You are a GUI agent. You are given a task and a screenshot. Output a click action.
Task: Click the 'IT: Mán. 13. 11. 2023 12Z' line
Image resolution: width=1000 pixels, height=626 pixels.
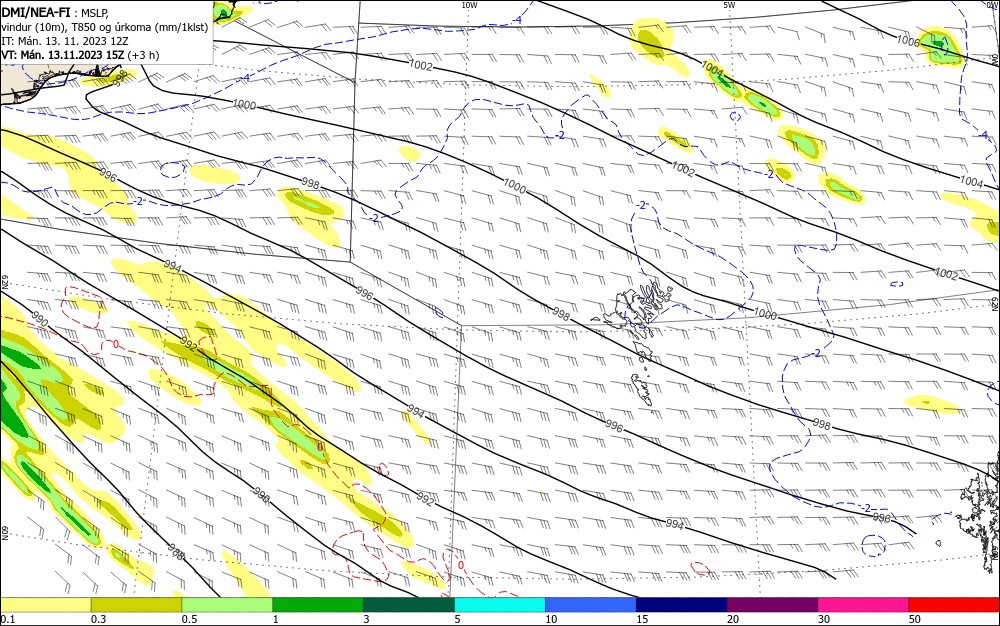64,41
